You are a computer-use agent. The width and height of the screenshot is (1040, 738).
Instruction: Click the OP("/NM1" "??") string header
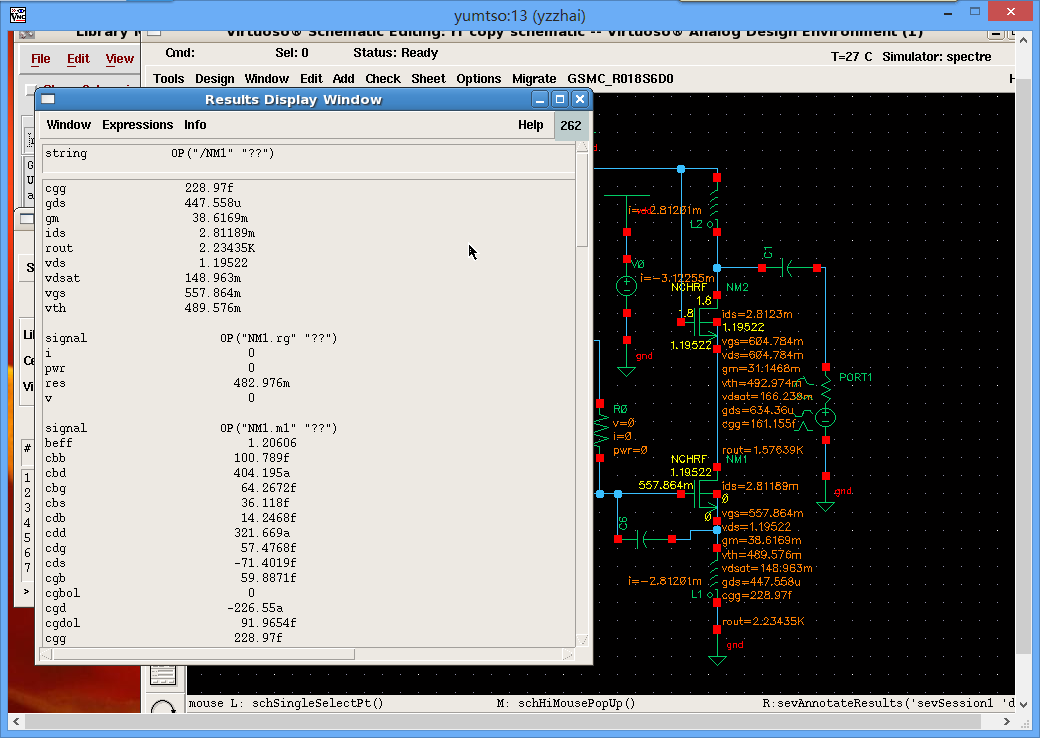[222, 153]
